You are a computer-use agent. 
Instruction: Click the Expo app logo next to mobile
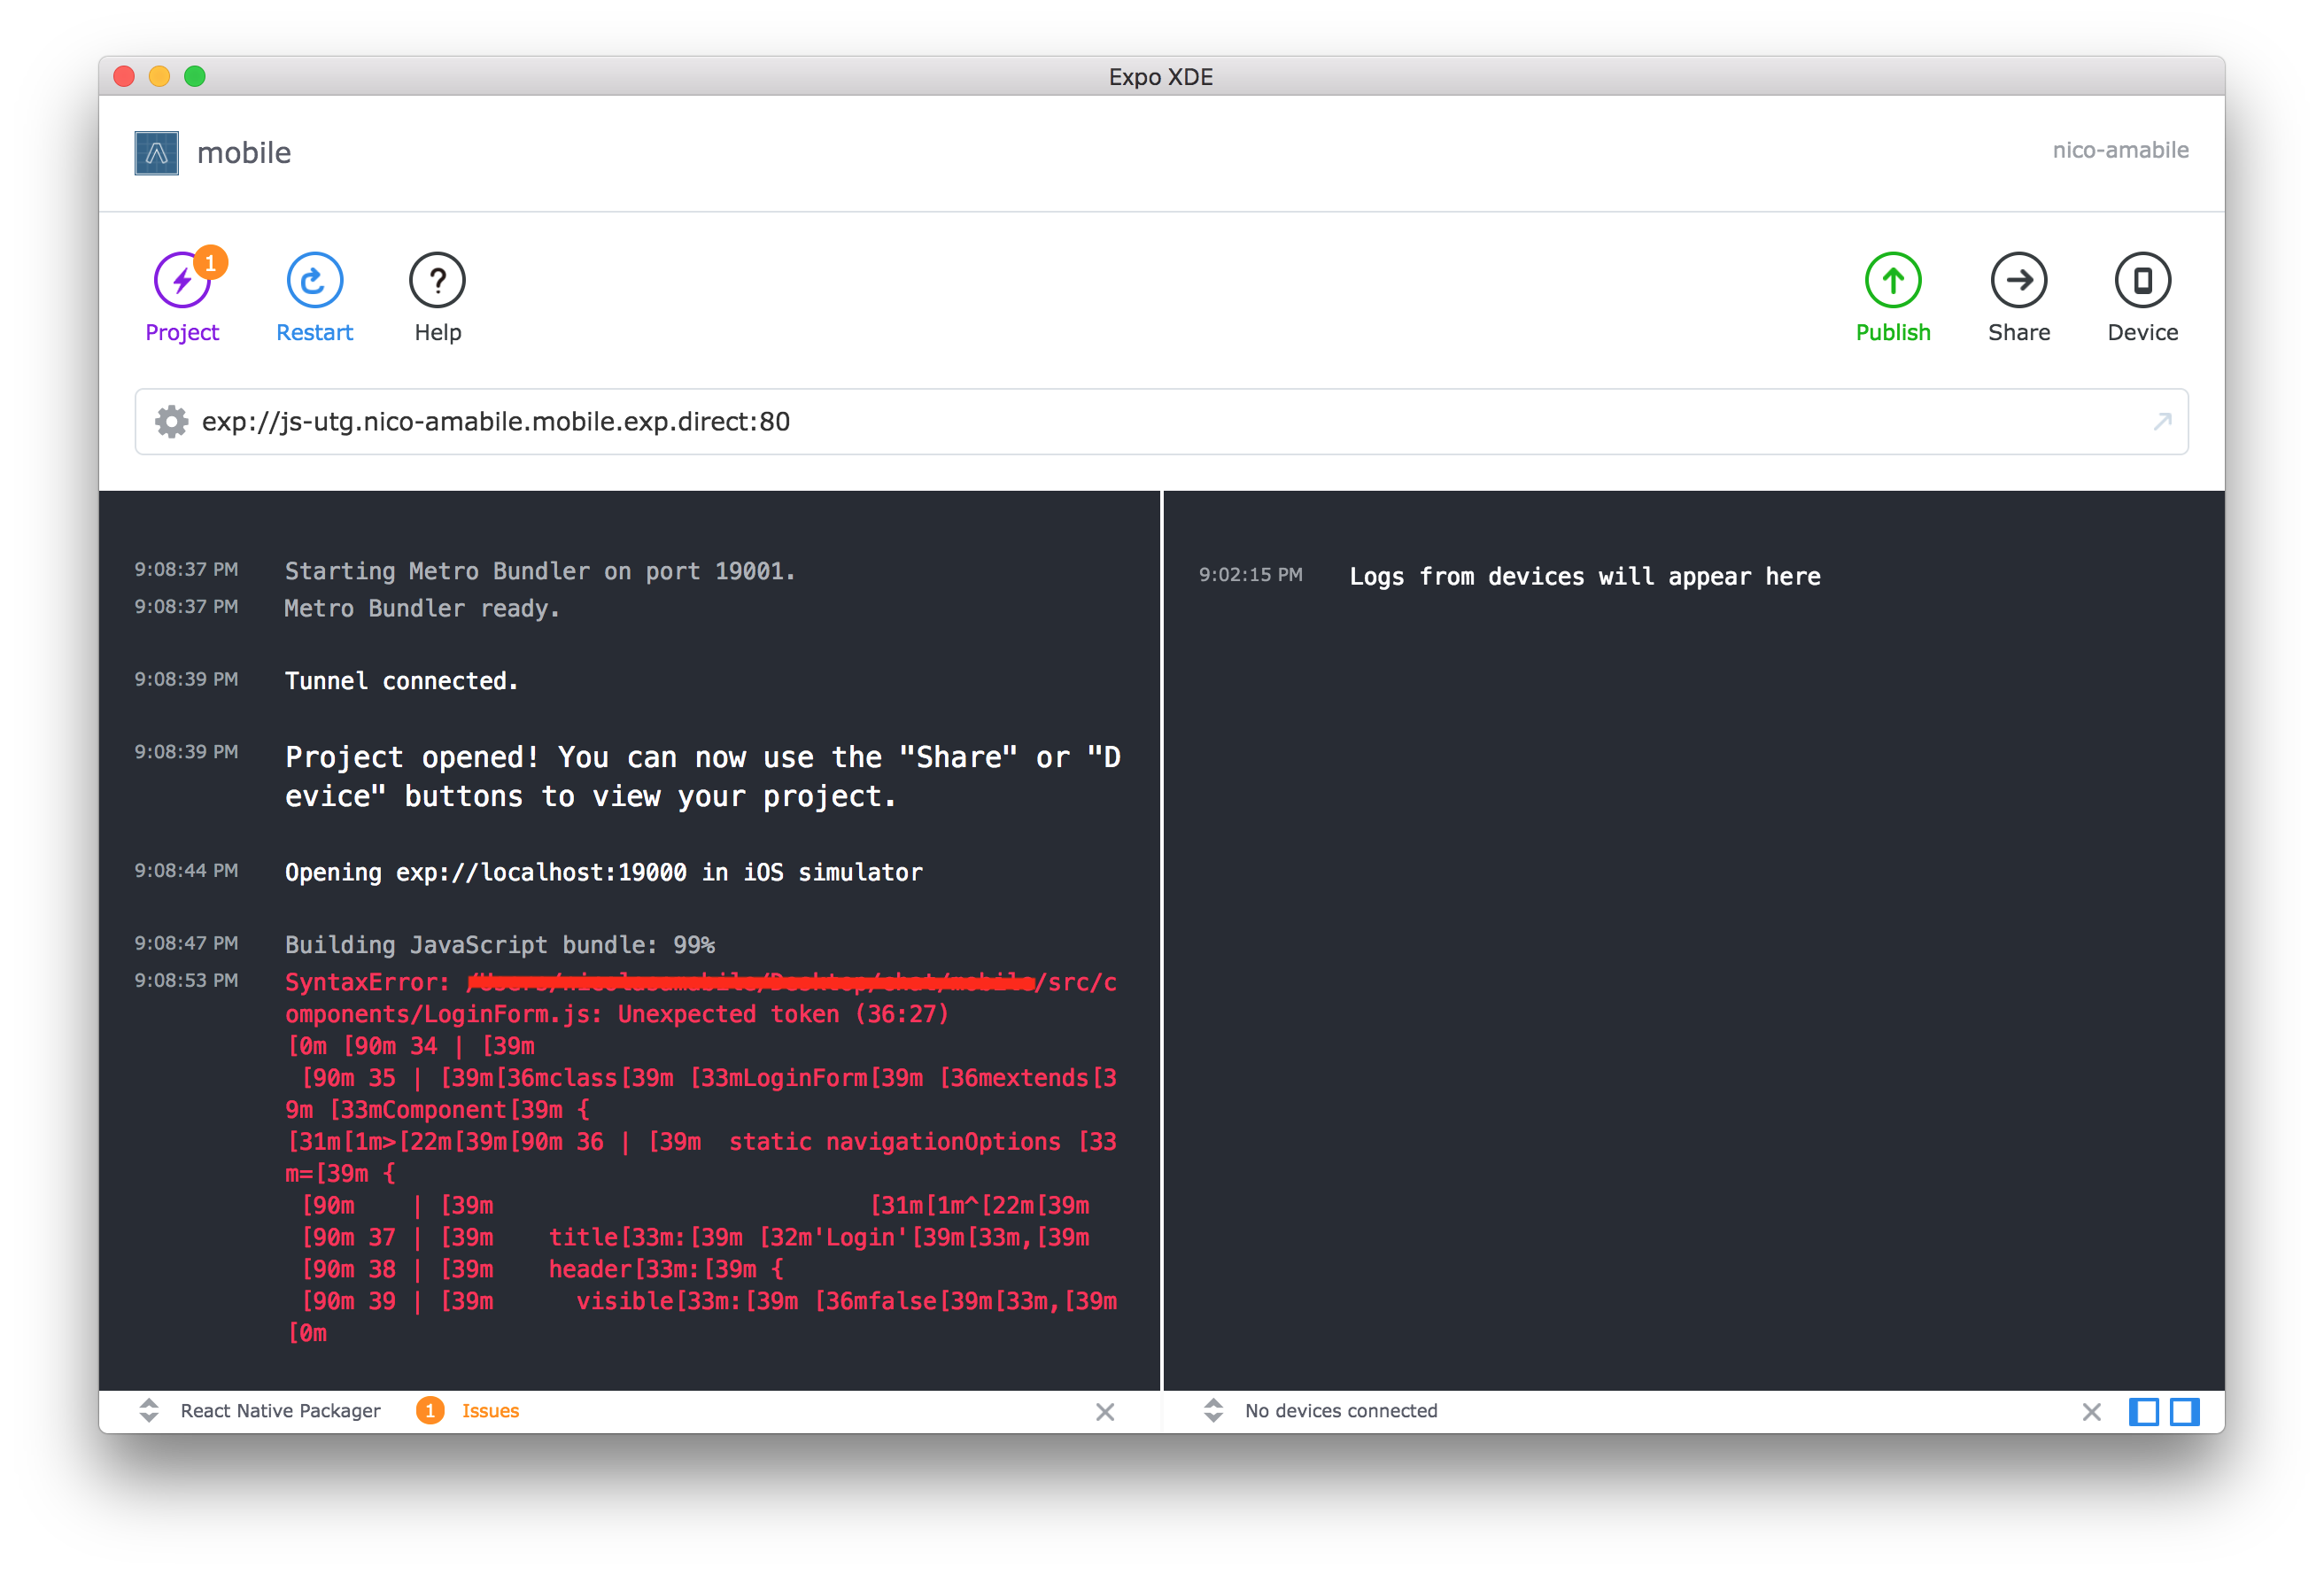click(155, 152)
